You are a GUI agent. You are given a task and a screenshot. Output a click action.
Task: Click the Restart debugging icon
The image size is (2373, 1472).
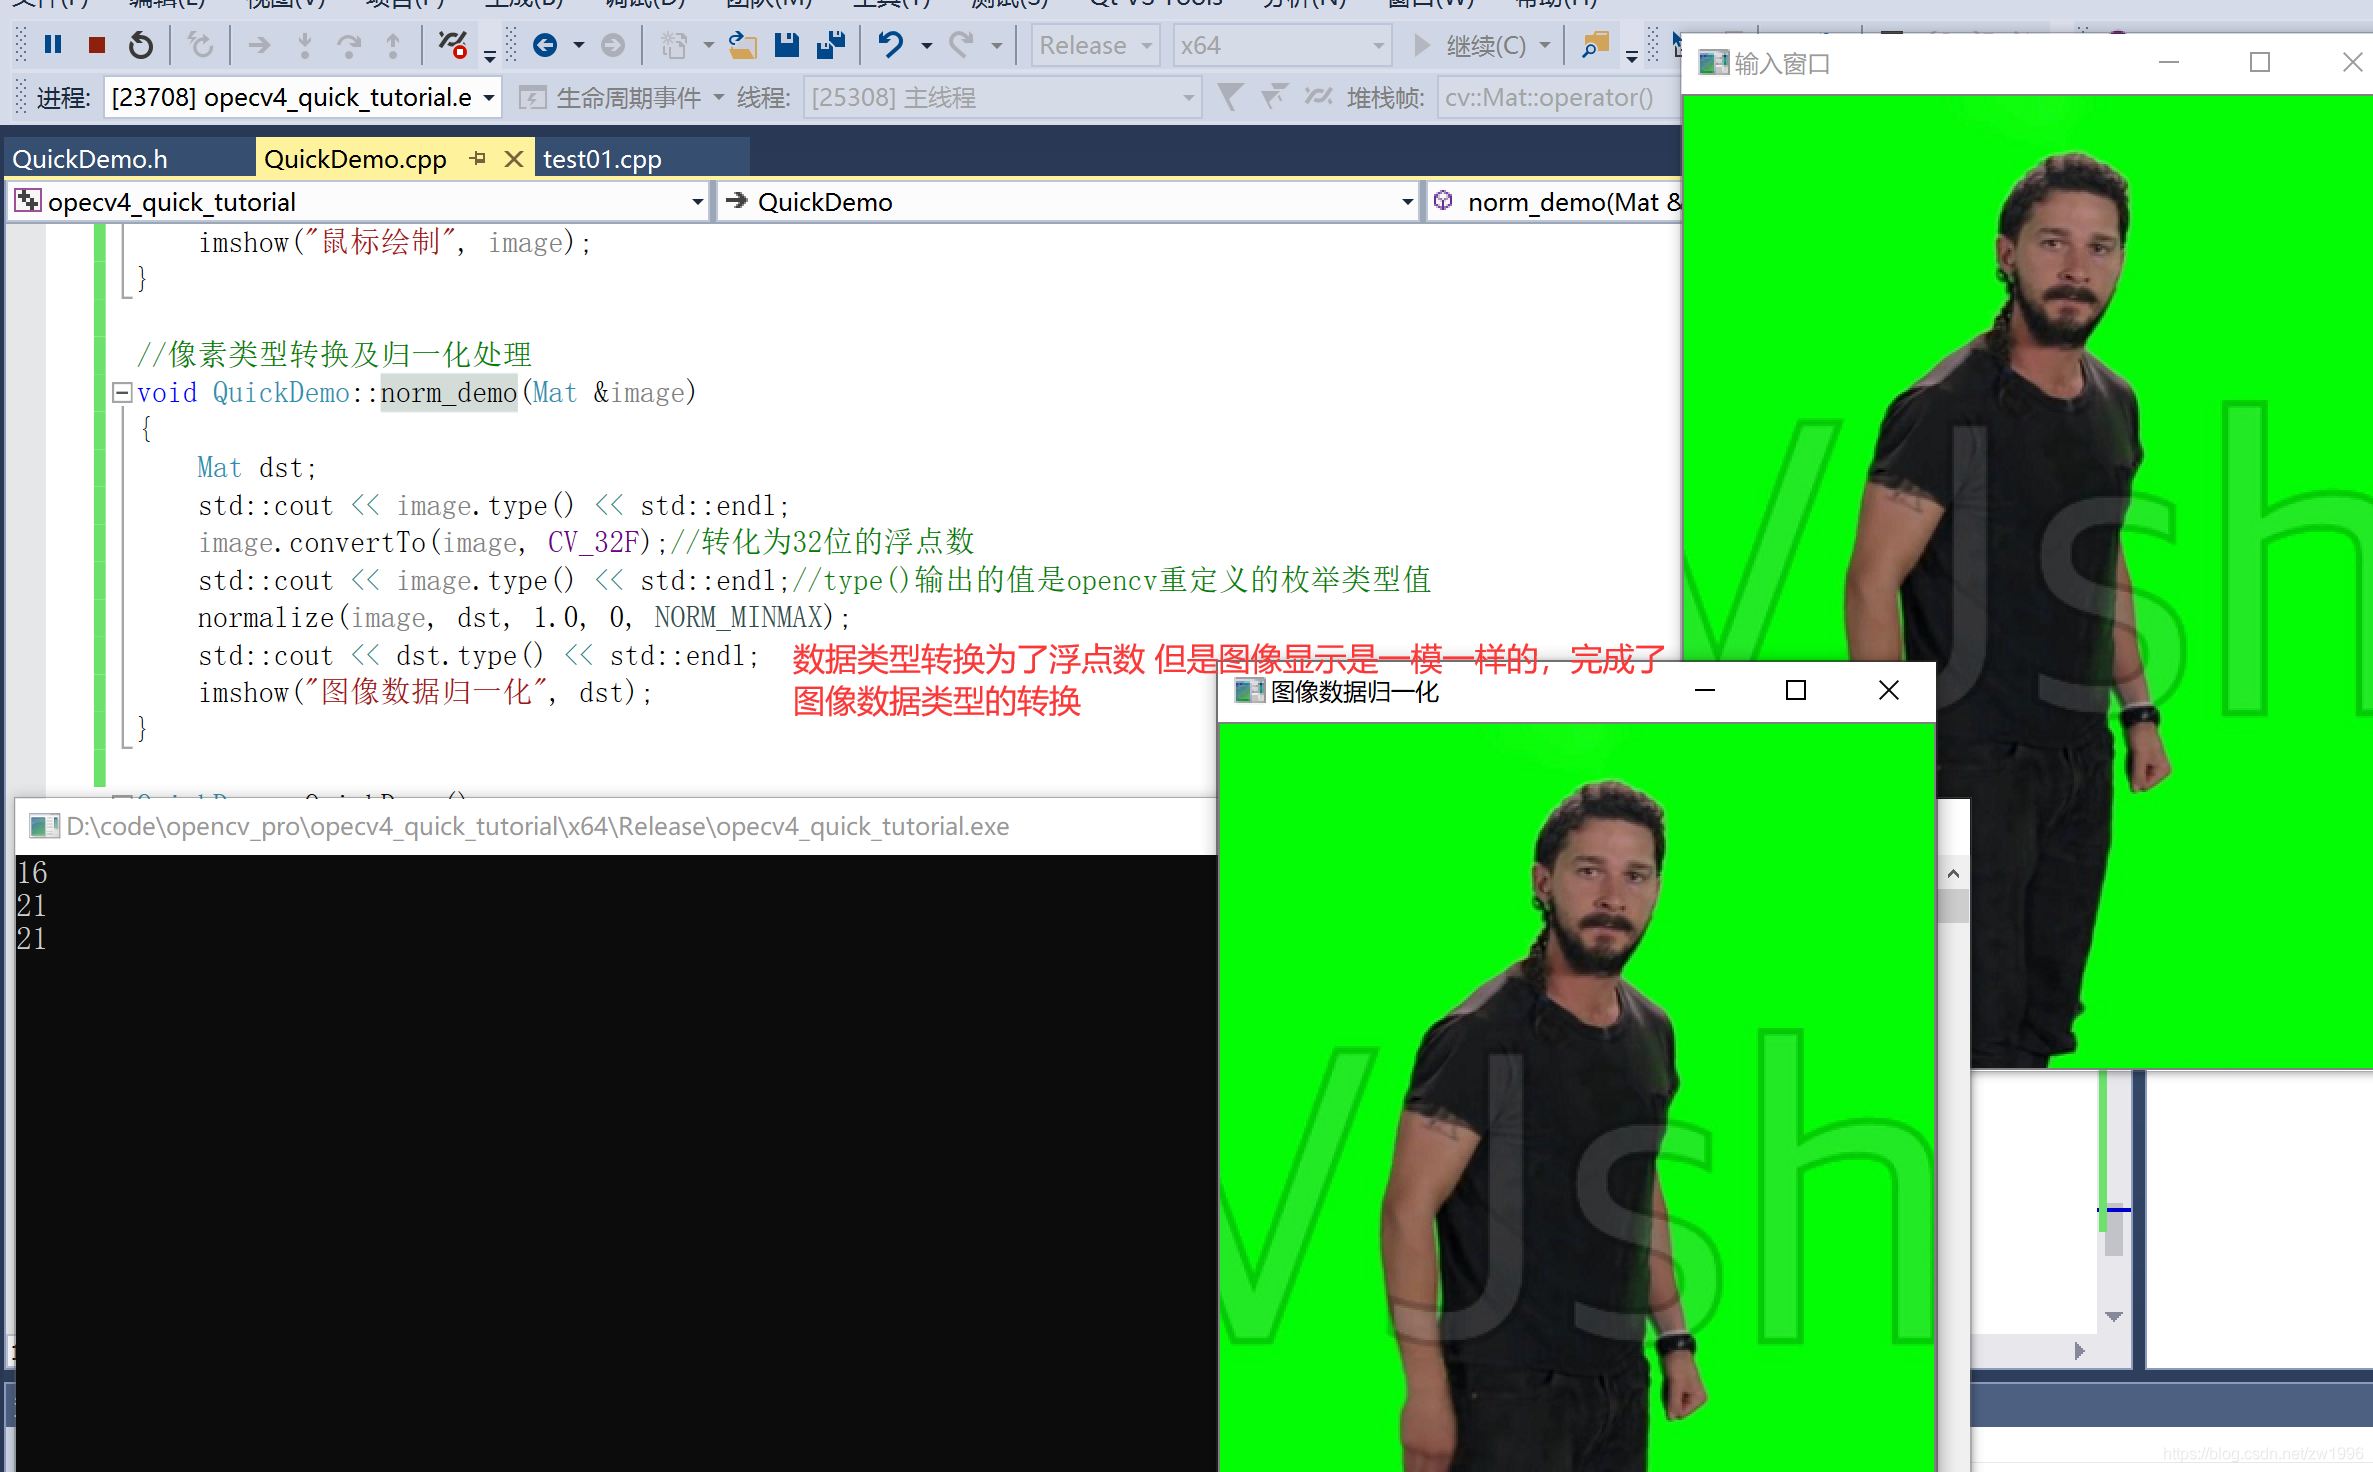[141, 45]
